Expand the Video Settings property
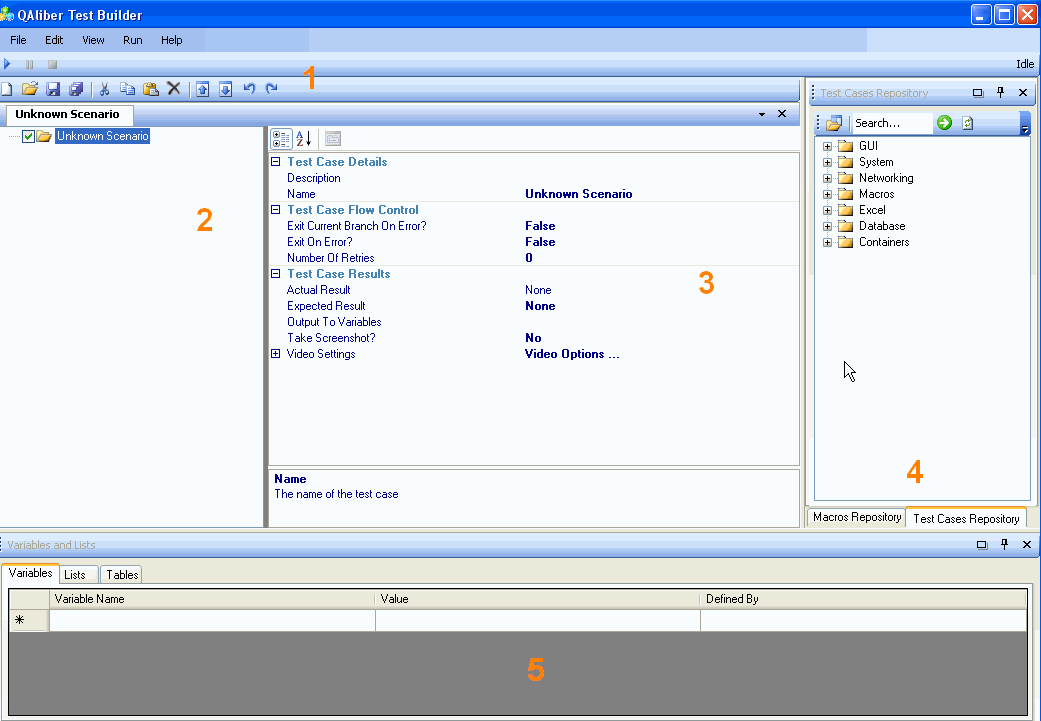 click(276, 354)
